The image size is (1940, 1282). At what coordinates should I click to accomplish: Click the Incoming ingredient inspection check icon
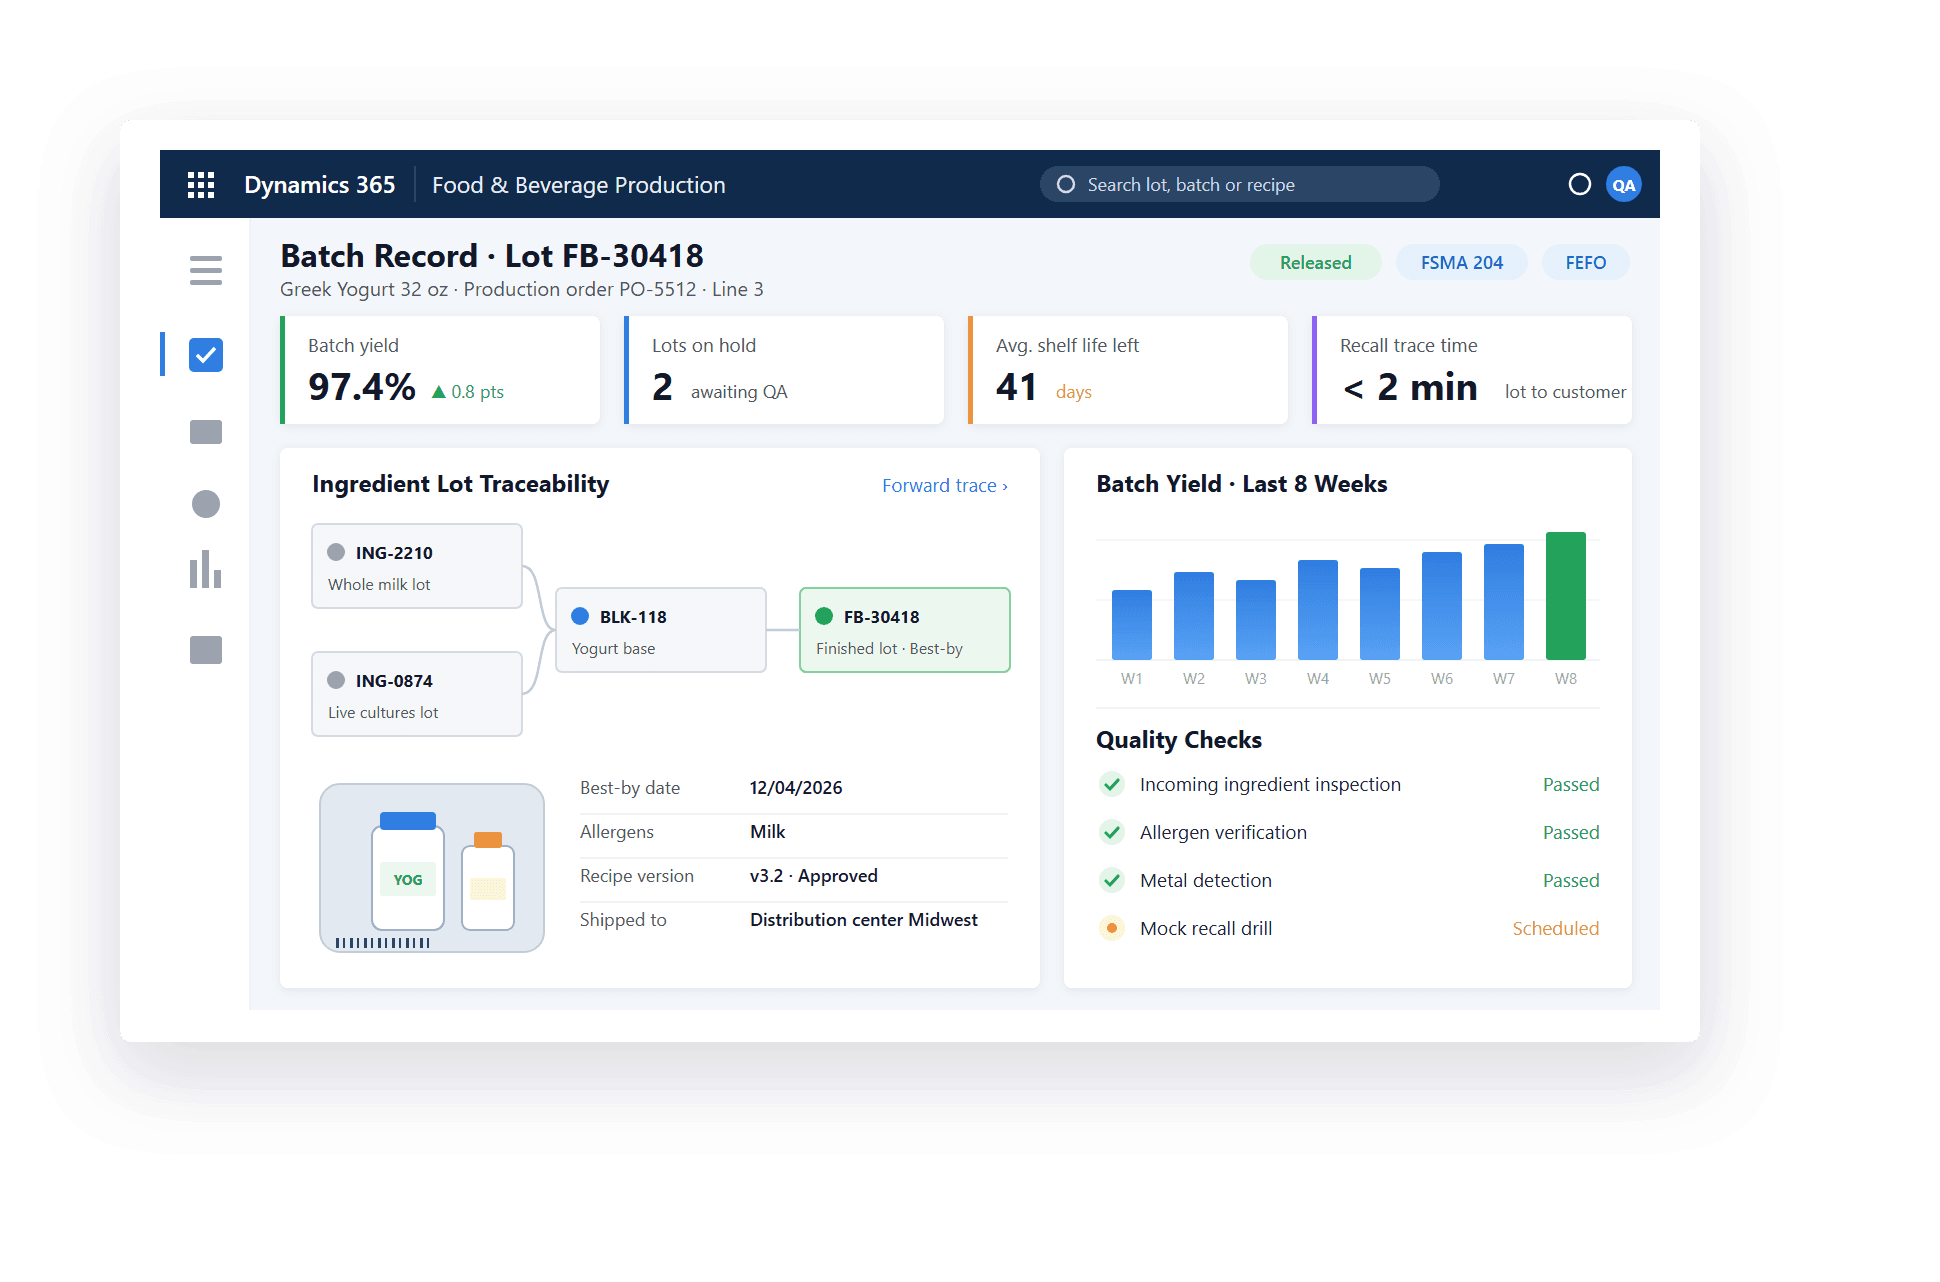(1111, 784)
